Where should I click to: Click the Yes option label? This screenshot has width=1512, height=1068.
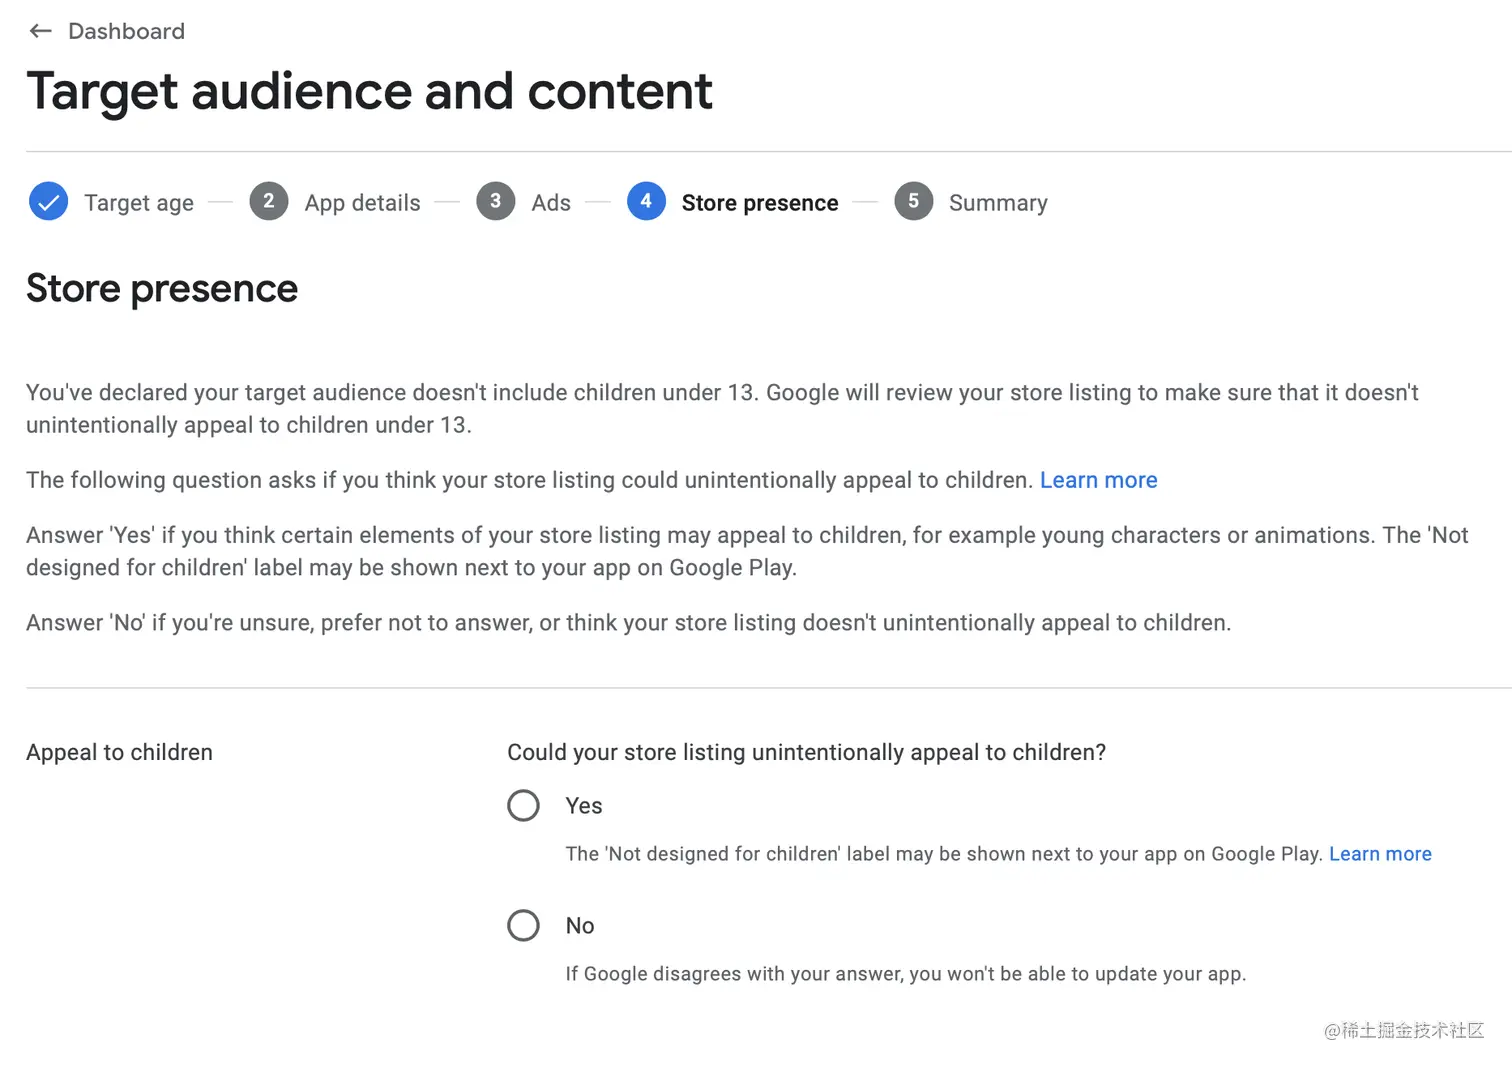click(x=584, y=806)
